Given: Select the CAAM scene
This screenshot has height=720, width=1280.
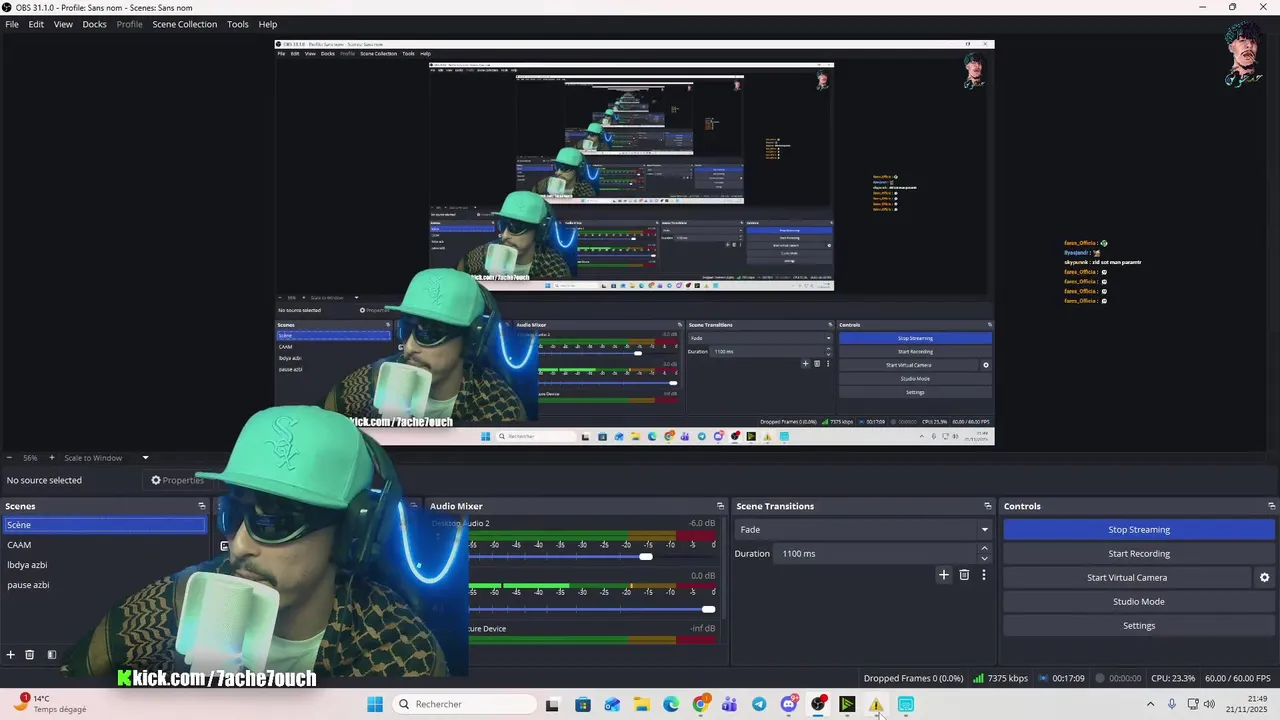Looking at the screenshot, I should pyautogui.click(x=104, y=545).
